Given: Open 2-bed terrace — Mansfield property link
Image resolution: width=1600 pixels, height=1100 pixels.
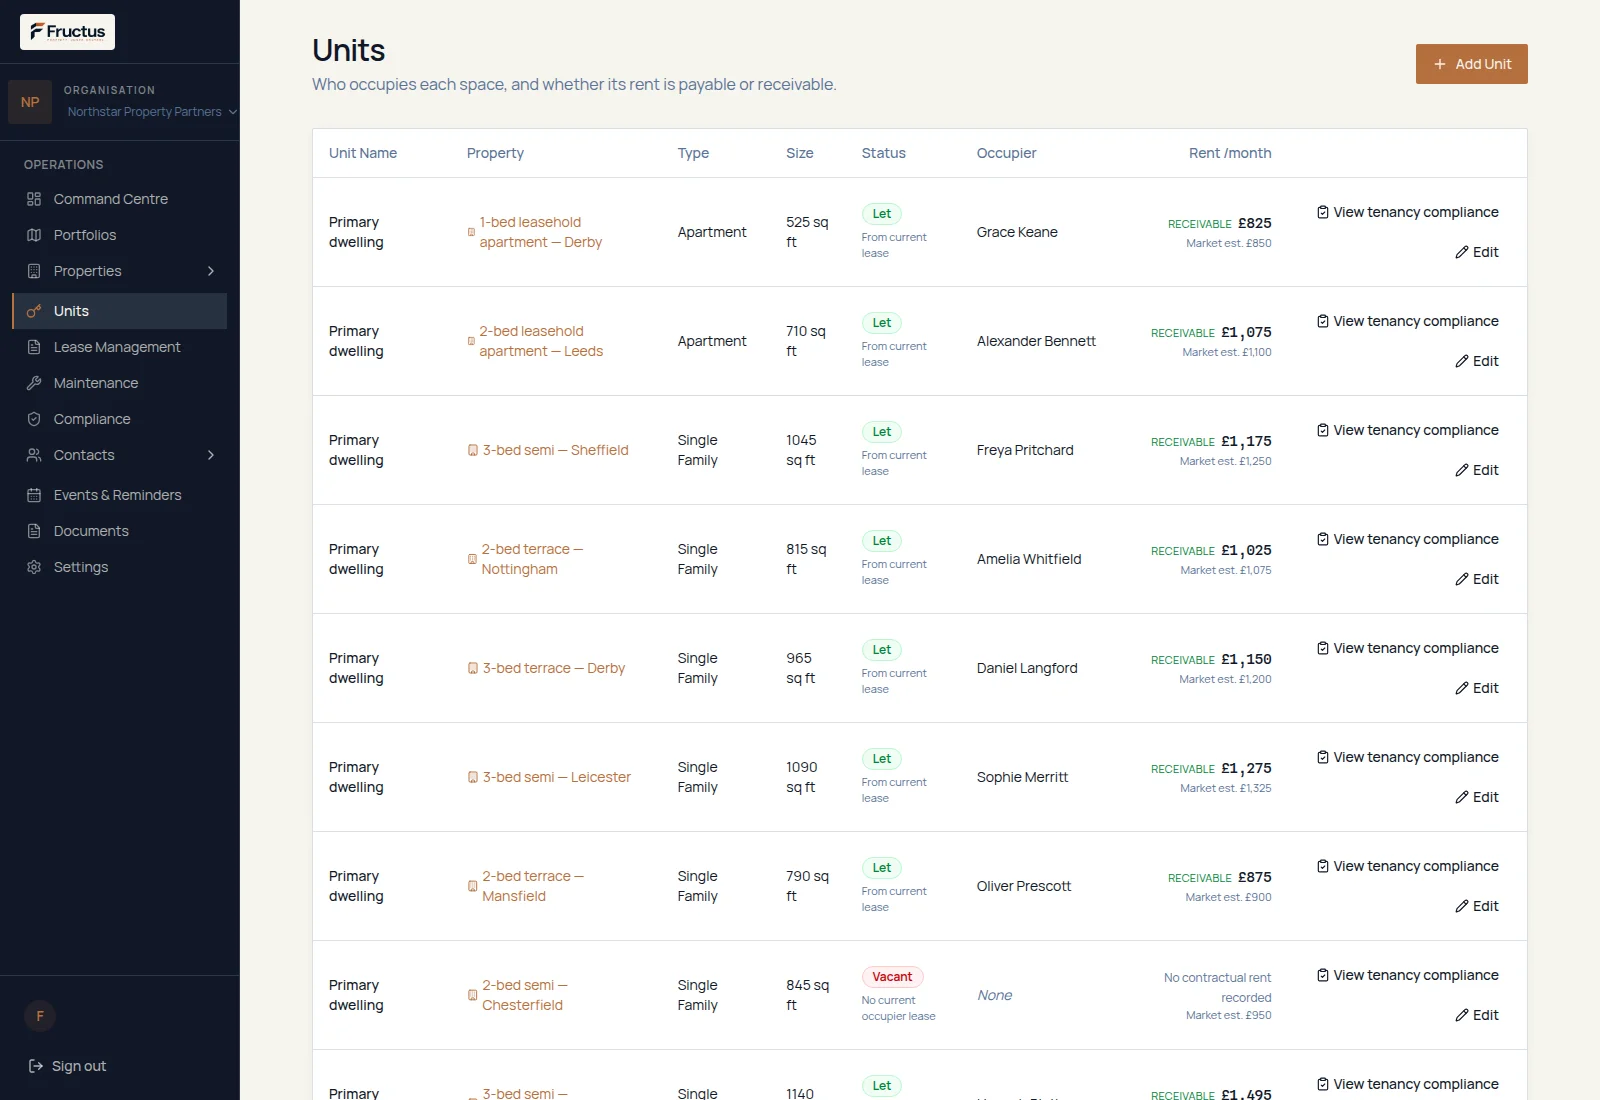Looking at the screenshot, I should click(533, 886).
